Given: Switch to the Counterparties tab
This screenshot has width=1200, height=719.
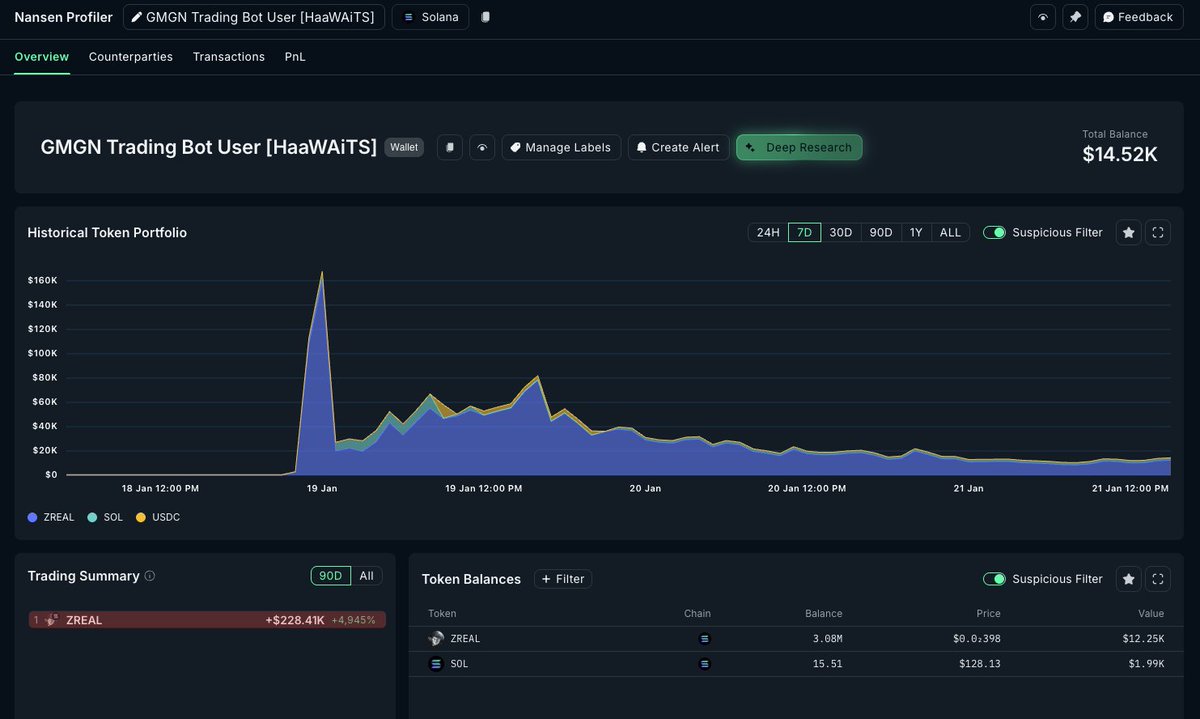Looking at the screenshot, I should click(x=131, y=57).
